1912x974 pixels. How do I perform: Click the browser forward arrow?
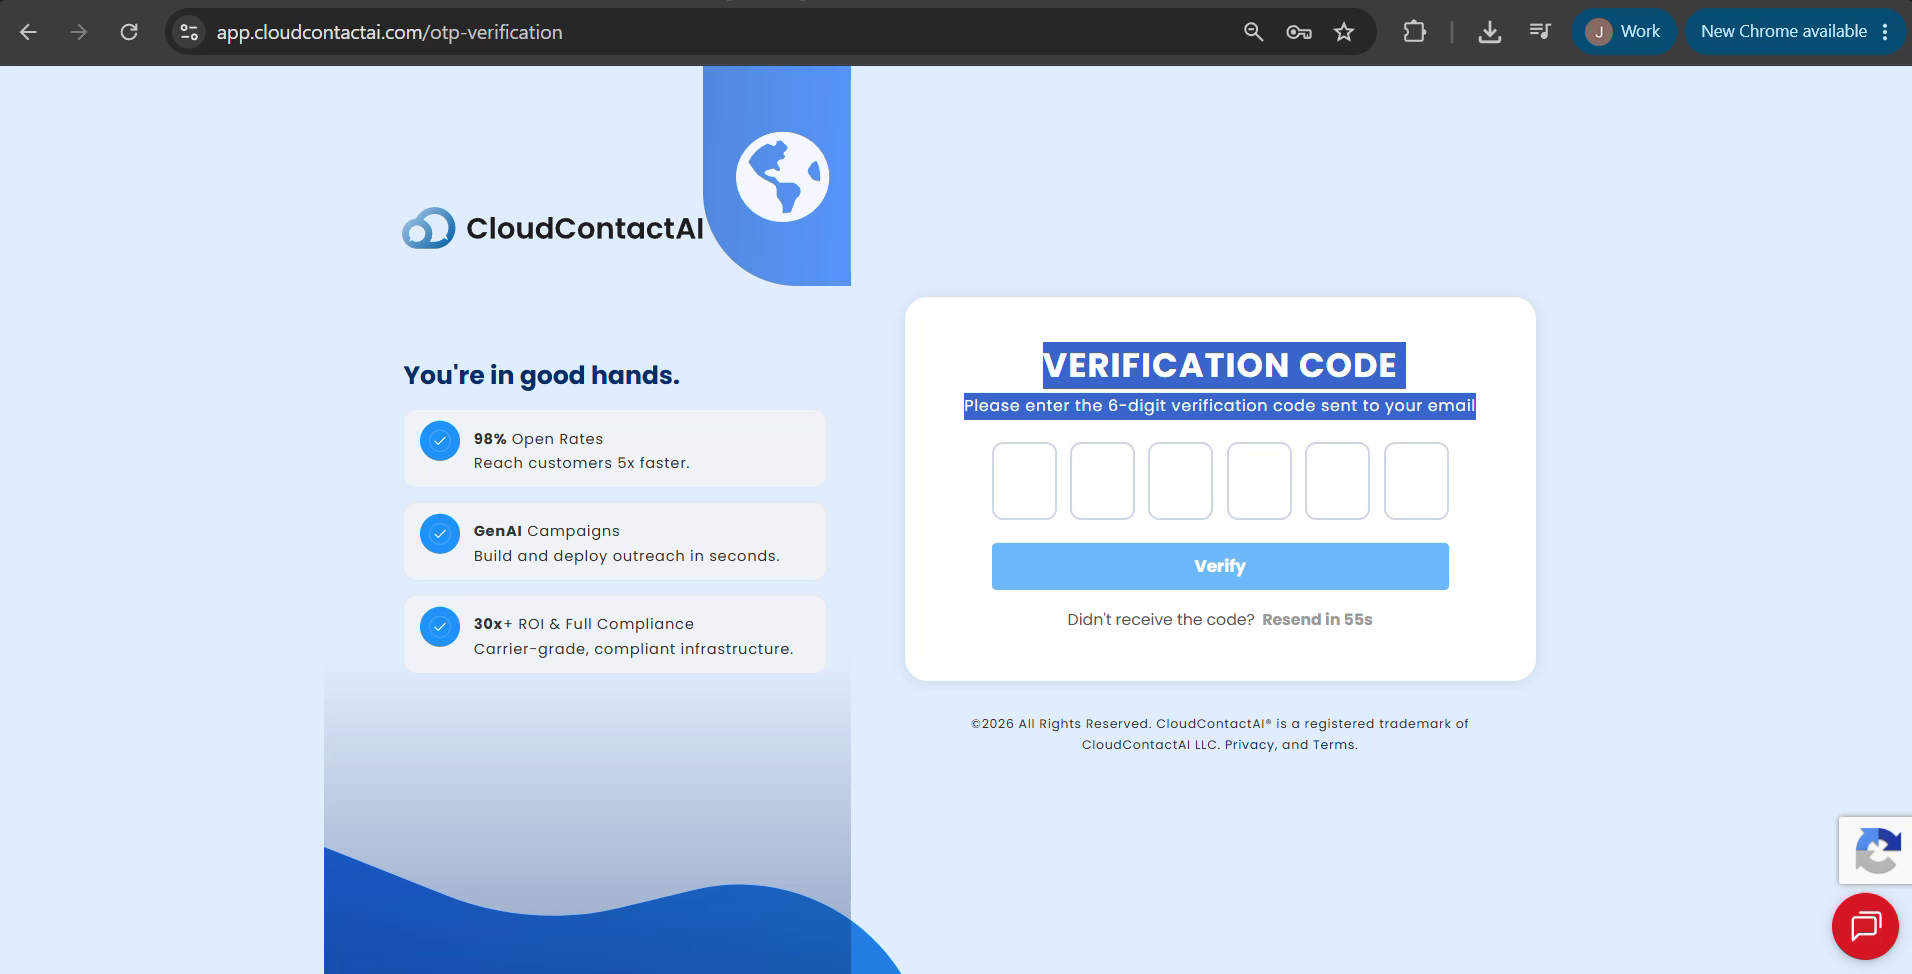tap(78, 32)
